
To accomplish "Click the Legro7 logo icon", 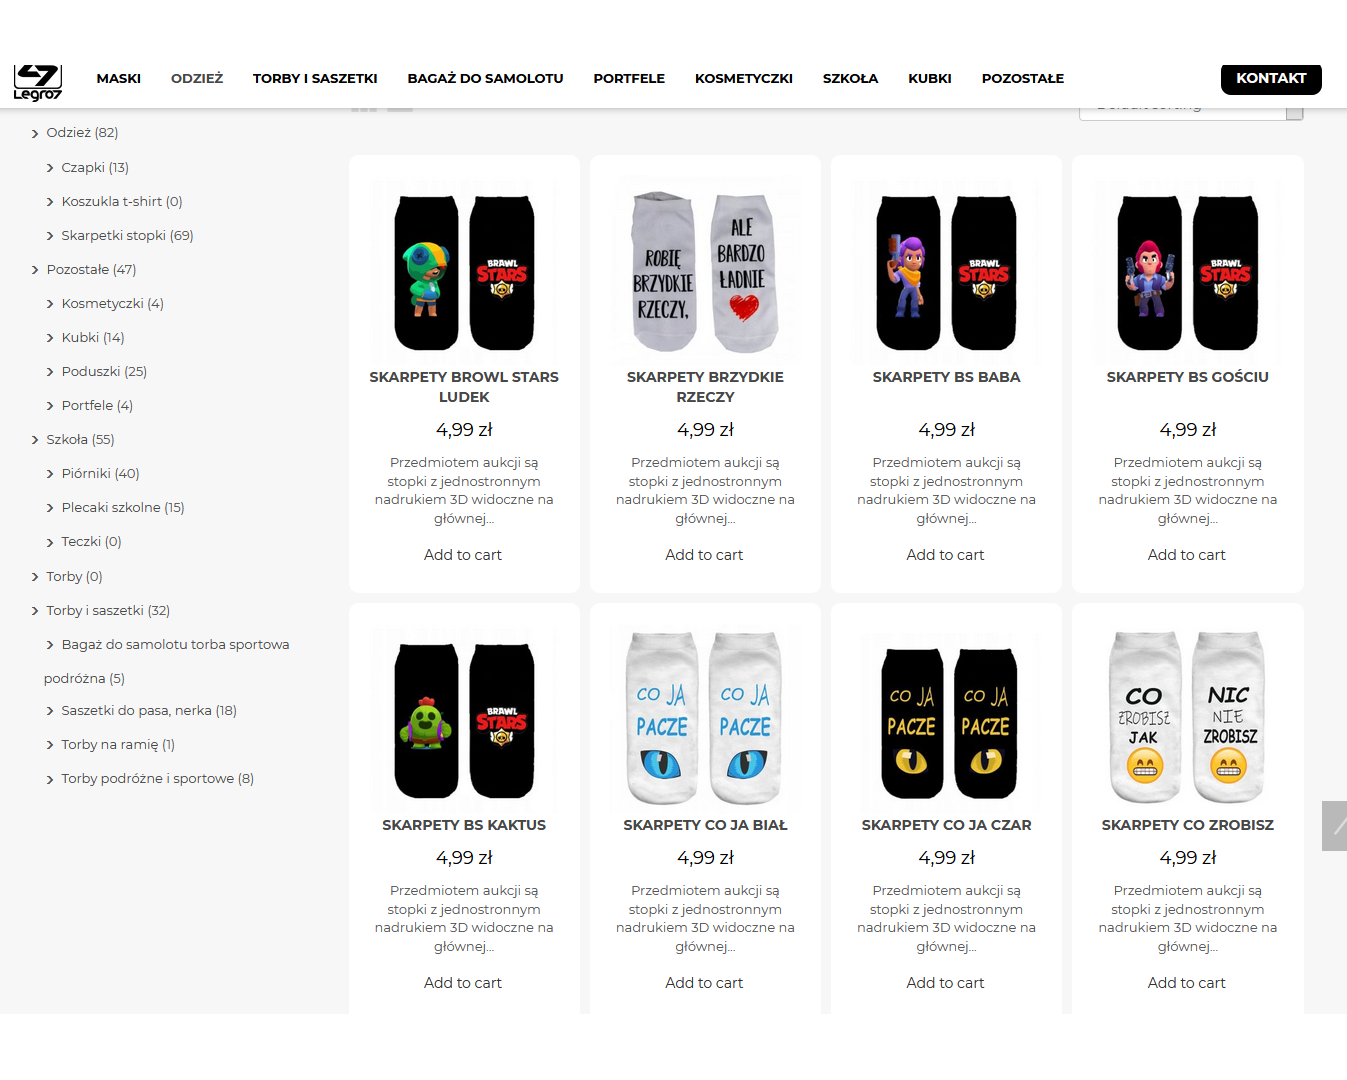I will point(38,82).
